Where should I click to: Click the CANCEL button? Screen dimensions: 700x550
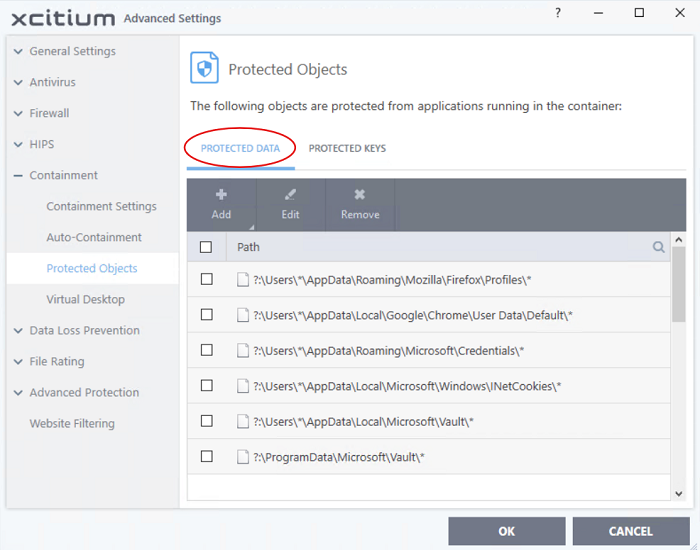pos(631,531)
